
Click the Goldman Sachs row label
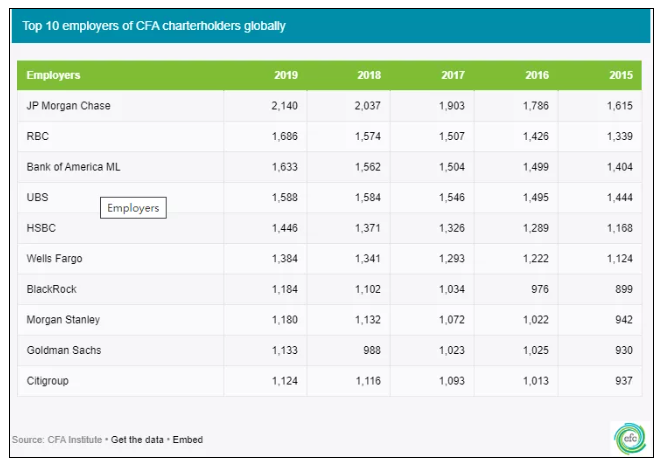coord(64,350)
